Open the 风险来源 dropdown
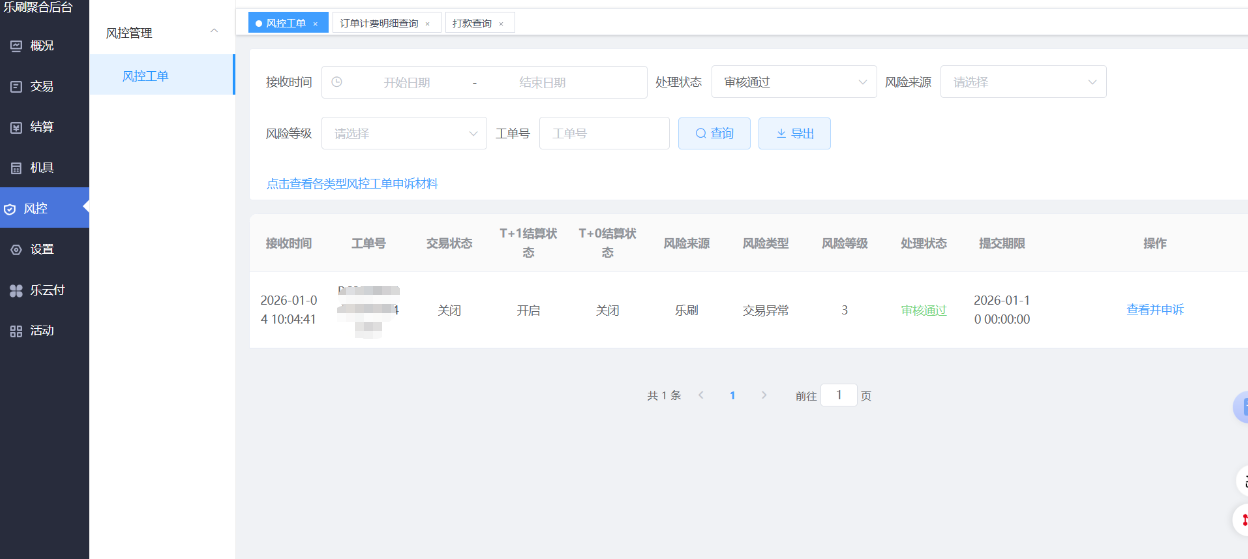The height and width of the screenshot is (559, 1248). [1022, 82]
